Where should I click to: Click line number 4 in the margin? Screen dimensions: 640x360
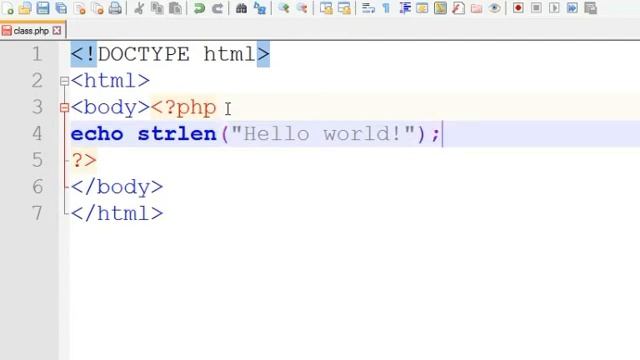click(x=37, y=134)
